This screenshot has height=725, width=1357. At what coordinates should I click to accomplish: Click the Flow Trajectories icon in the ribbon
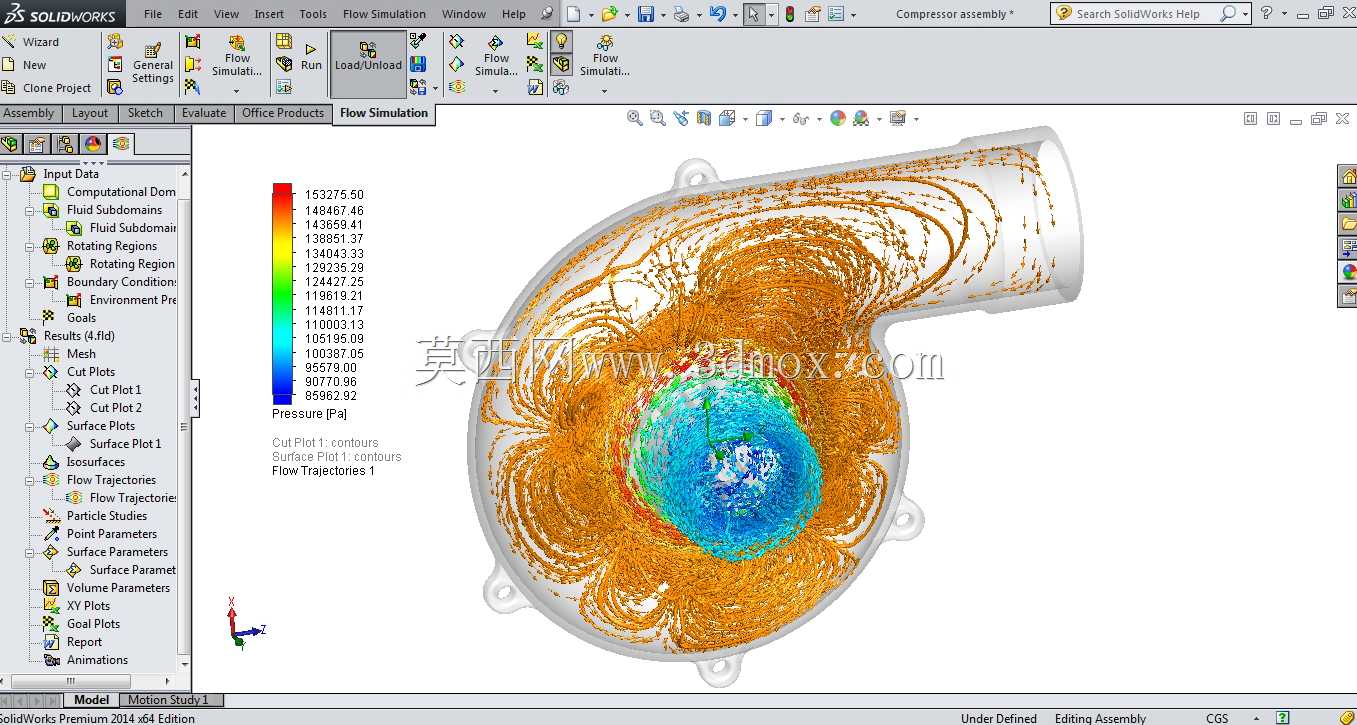(457, 87)
